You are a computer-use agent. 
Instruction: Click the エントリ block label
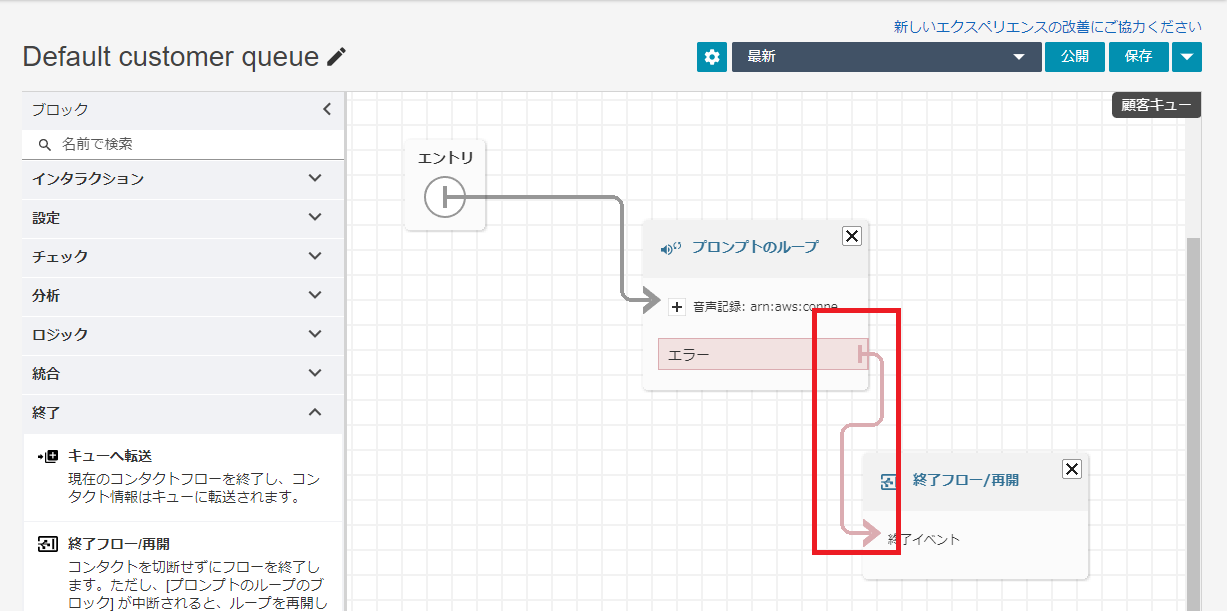(445, 157)
